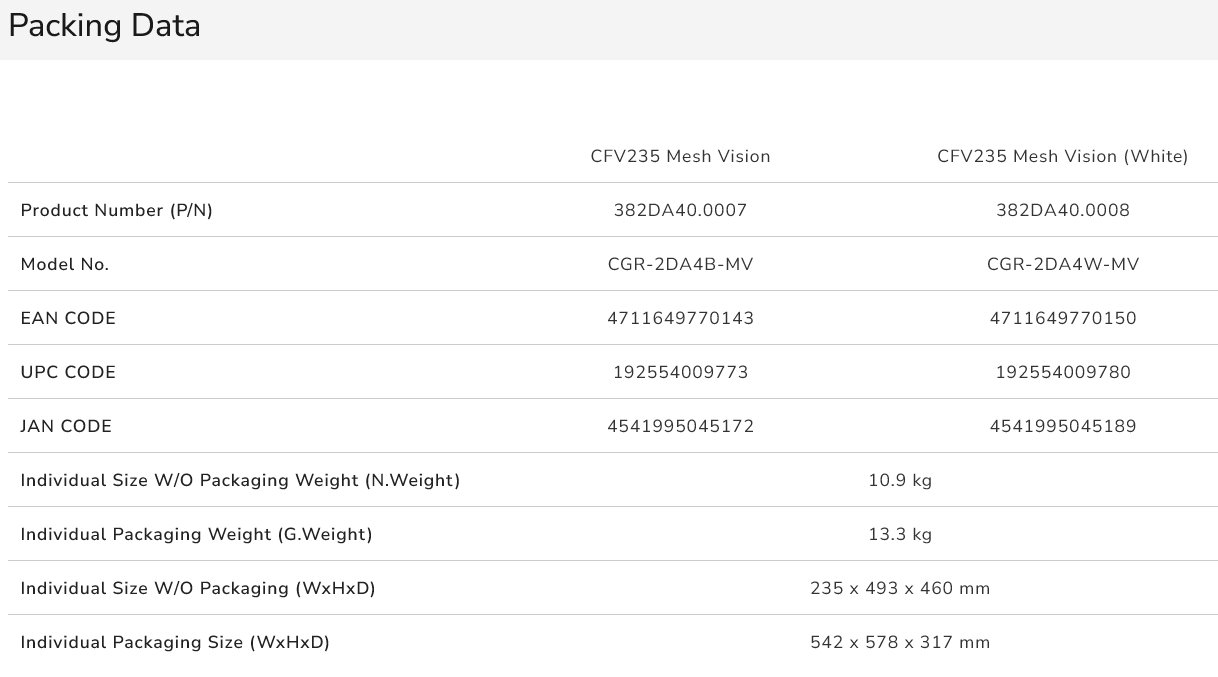1218x677 pixels.
Task: Click the 13.3 kg gross weight value
Action: (x=900, y=534)
